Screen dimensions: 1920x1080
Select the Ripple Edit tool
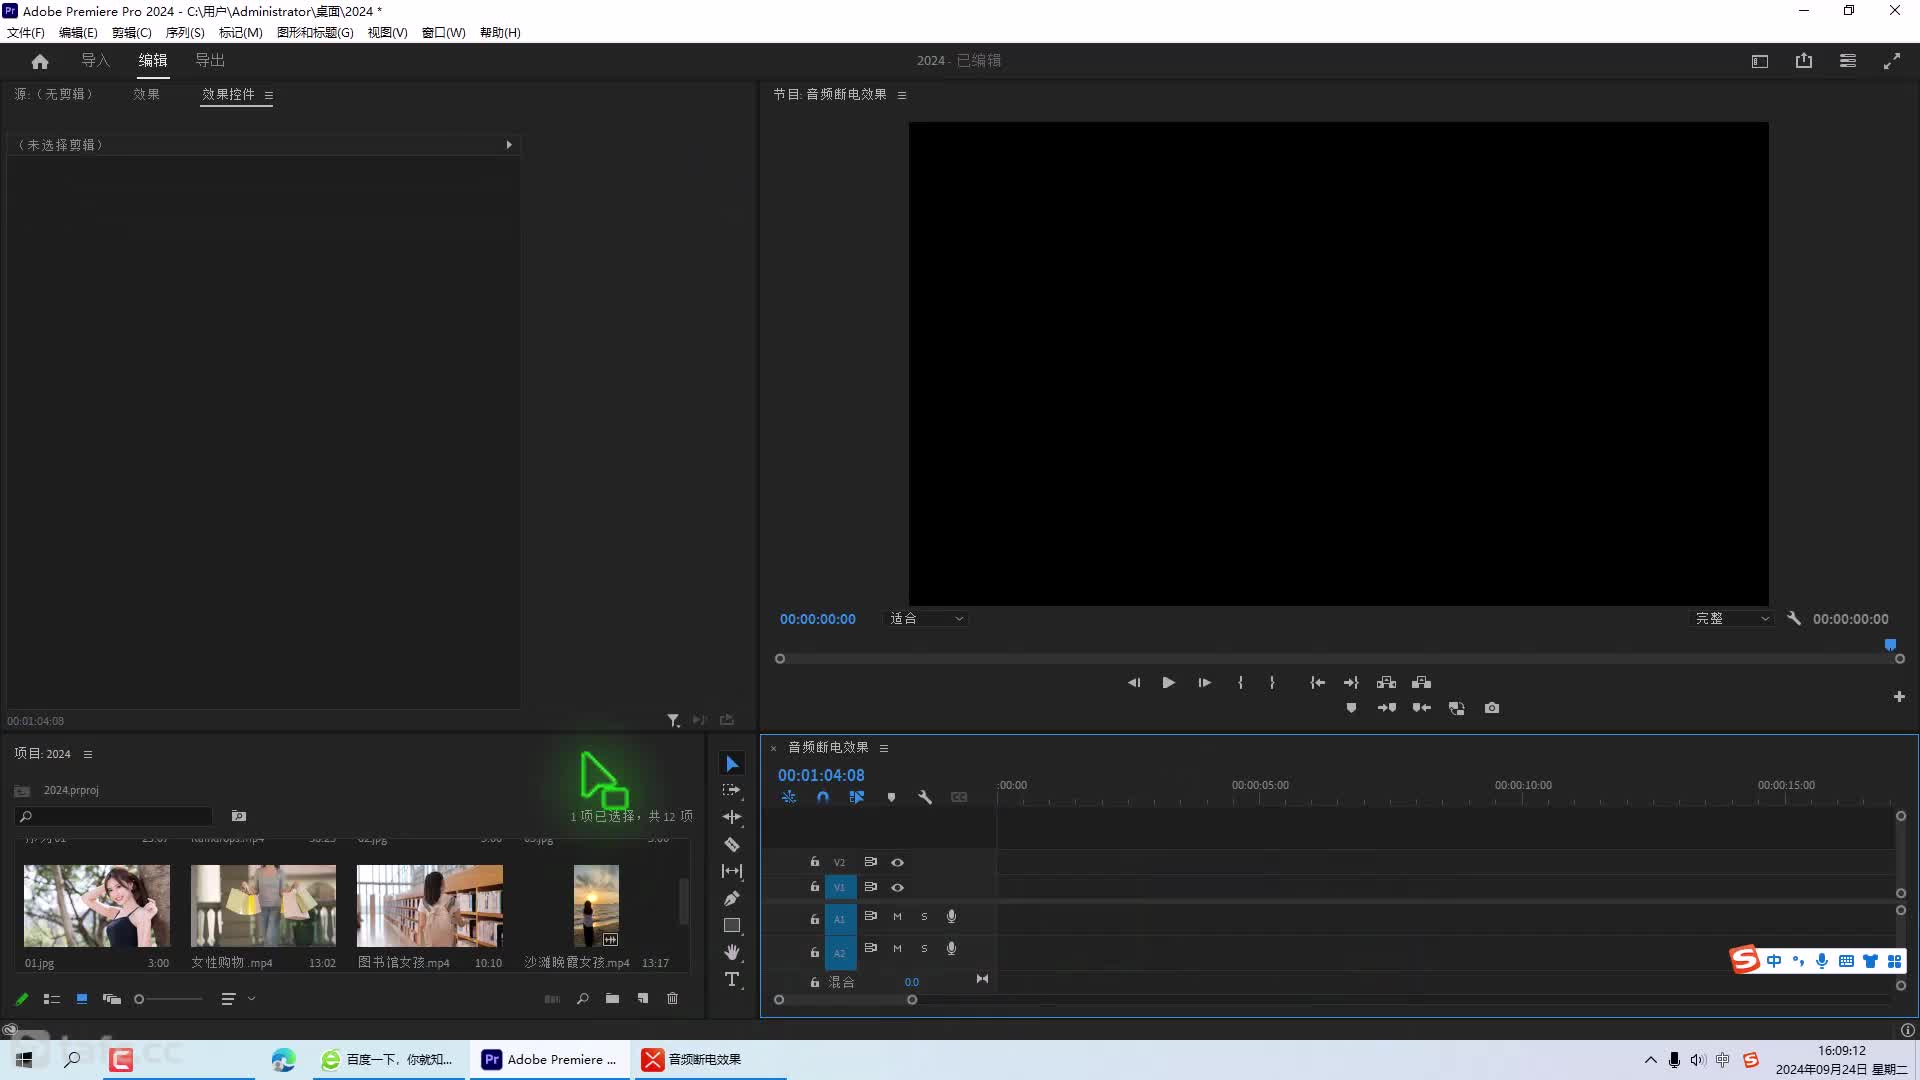(732, 818)
